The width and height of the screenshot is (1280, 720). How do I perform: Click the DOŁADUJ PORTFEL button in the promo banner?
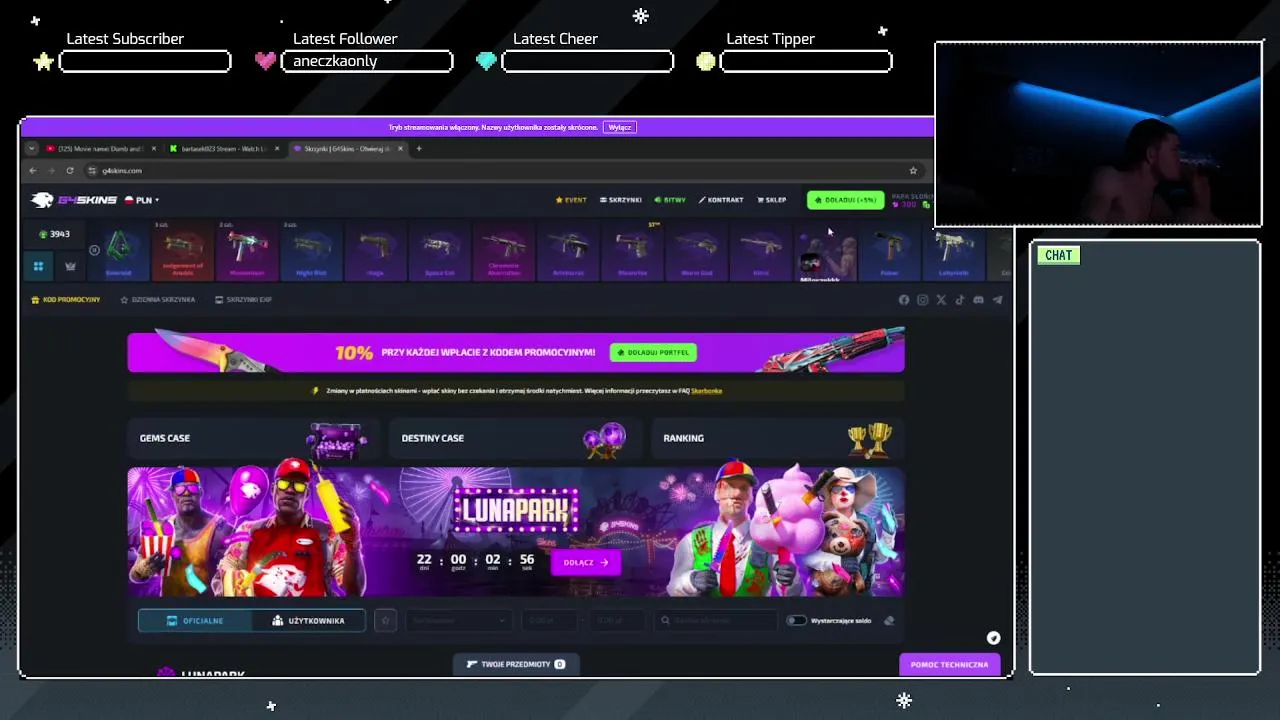[654, 352]
